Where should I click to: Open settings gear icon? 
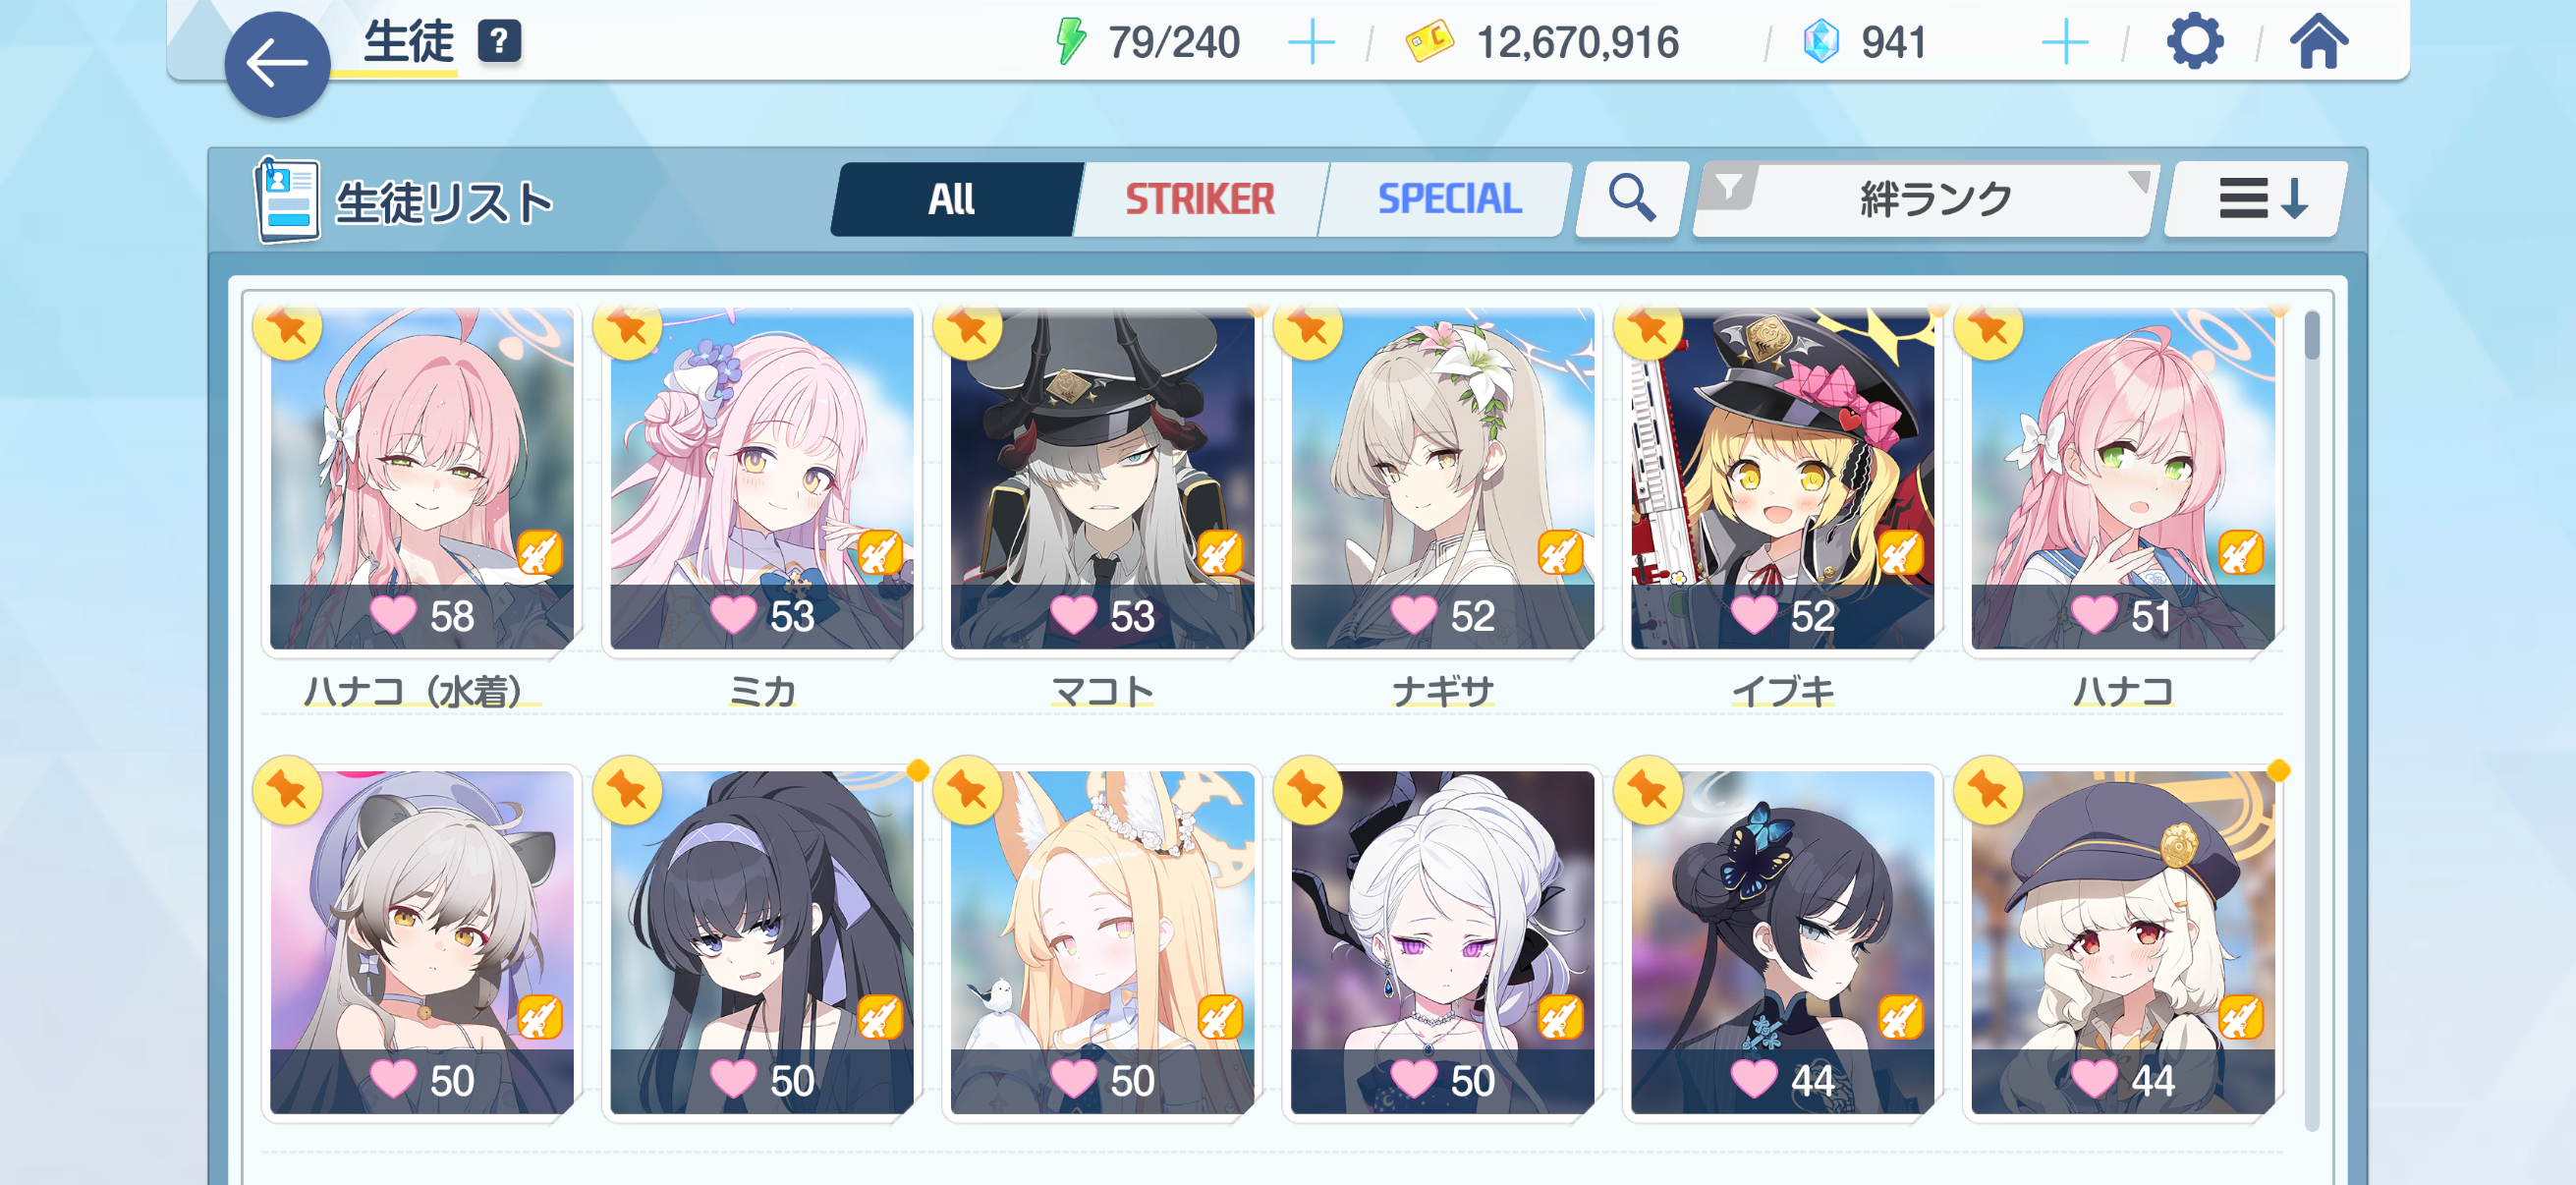[x=2194, y=42]
